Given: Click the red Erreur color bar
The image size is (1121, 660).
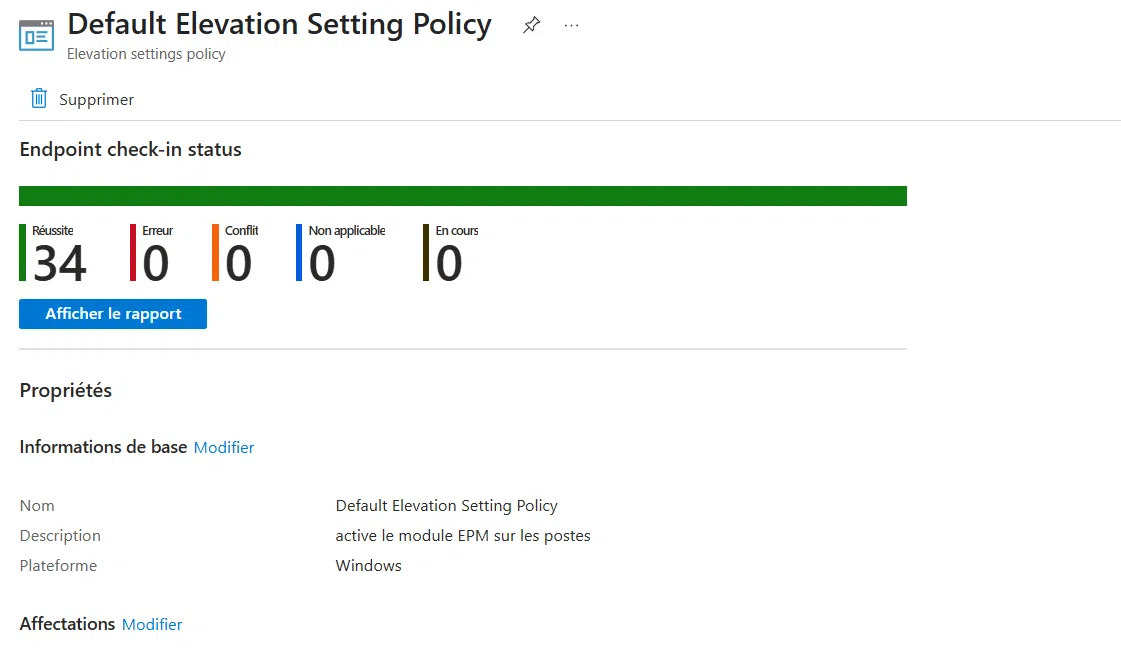Looking at the screenshot, I should point(133,252).
